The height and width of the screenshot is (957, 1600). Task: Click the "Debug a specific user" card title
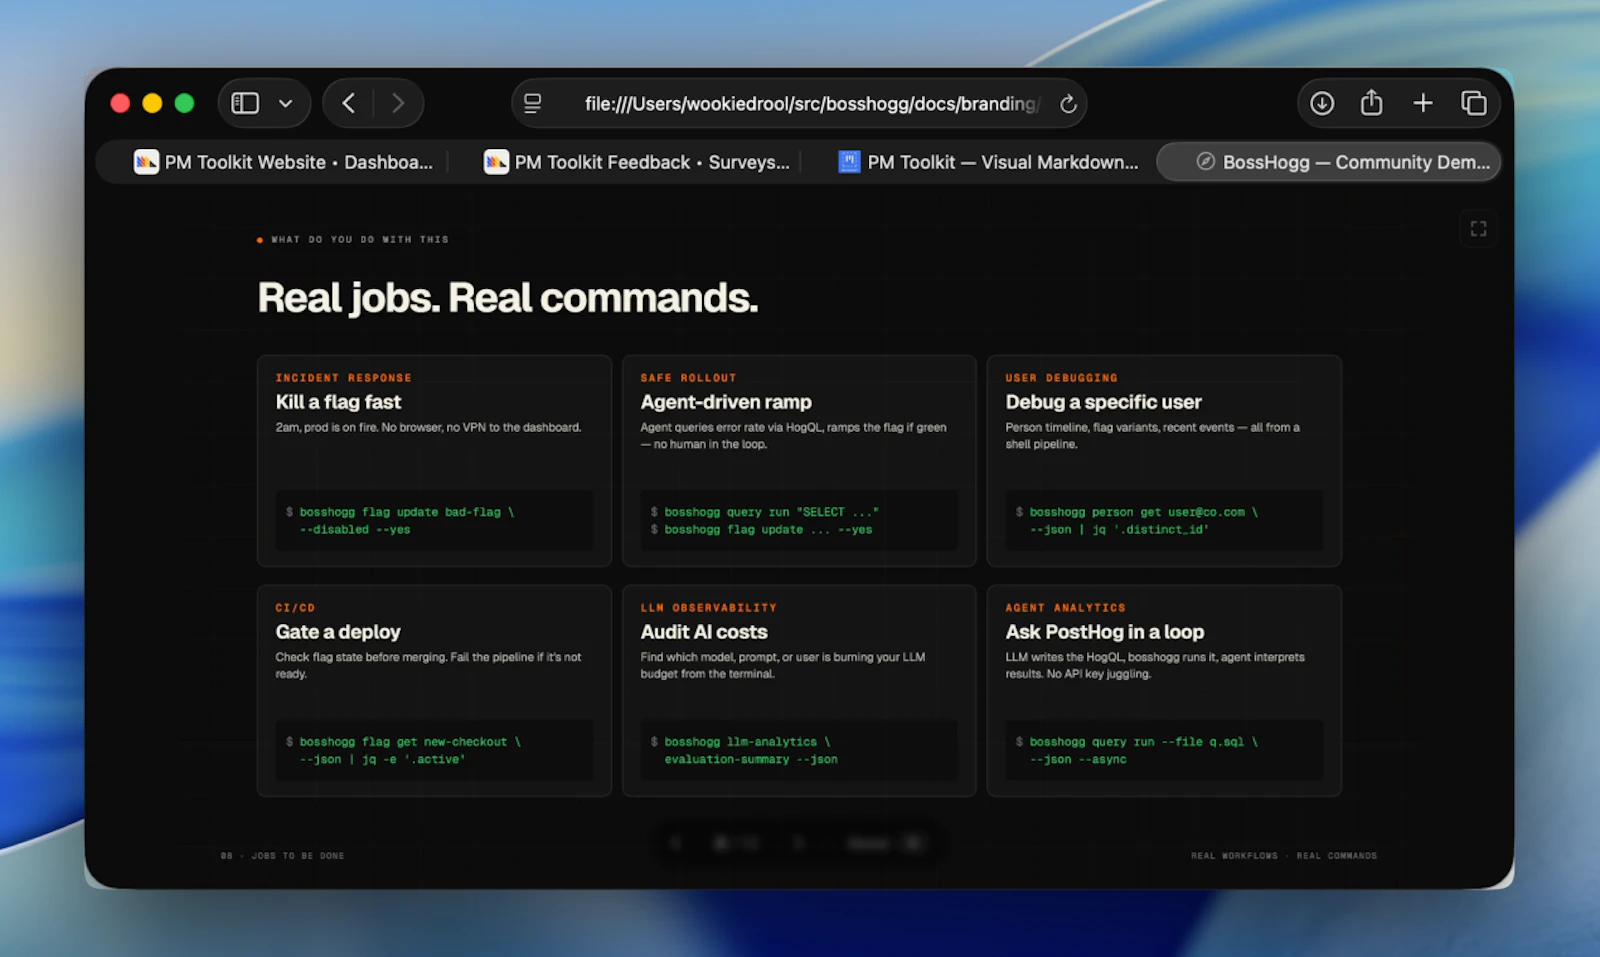pyautogui.click(x=1103, y=402)
